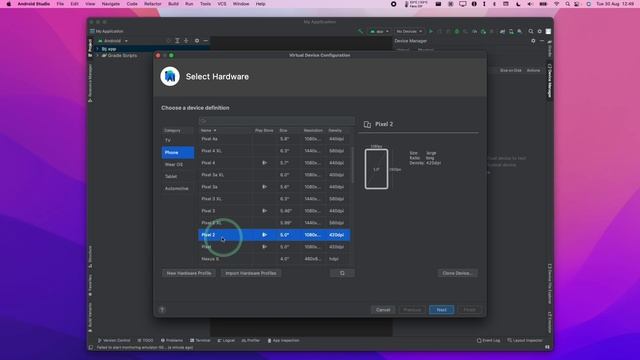Screen dimensions: 640x360
Task: Select the Phone category
Action: 178,152
